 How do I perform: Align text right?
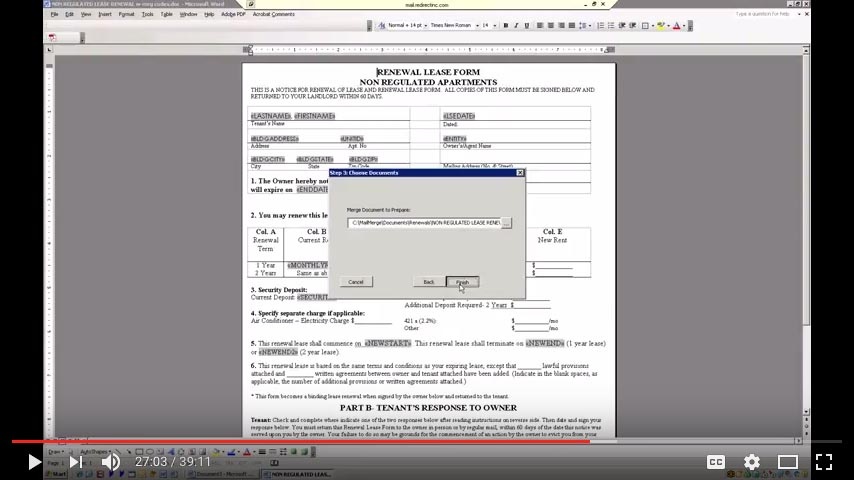(x=561, y=26)
